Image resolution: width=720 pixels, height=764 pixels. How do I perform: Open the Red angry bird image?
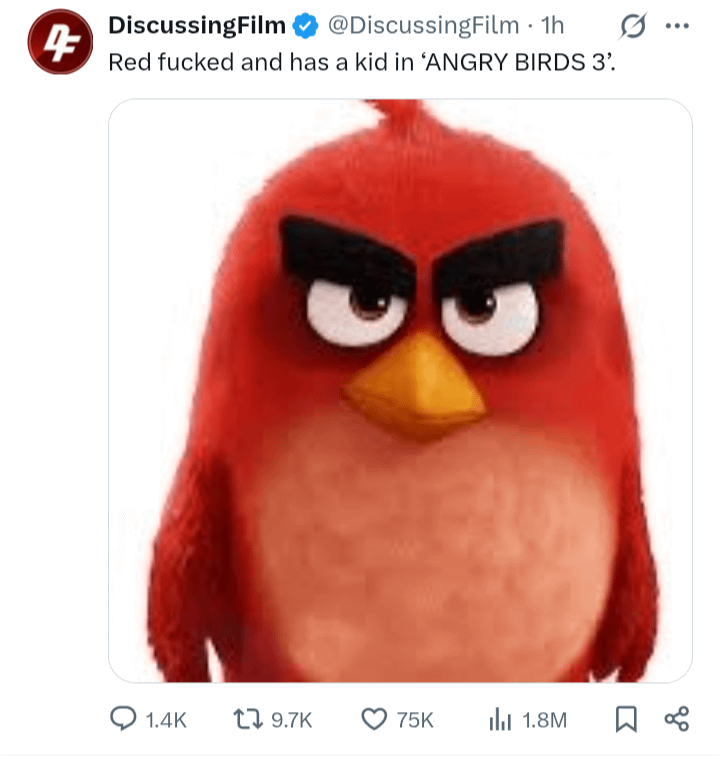pos(400,390)
